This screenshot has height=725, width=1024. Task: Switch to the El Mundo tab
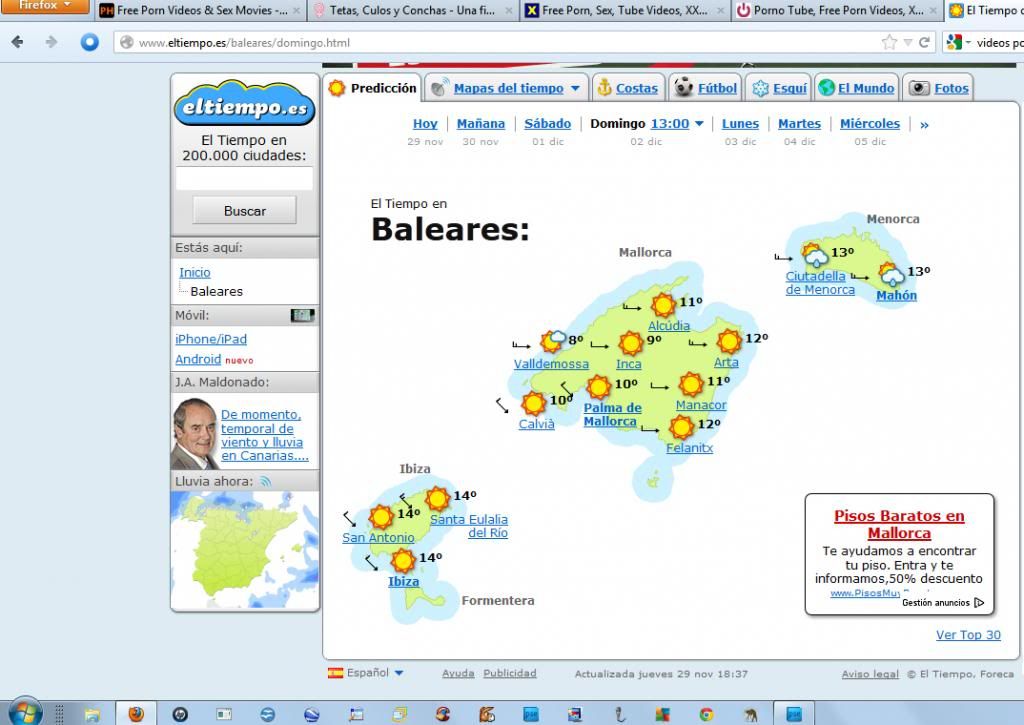[857, 88]
